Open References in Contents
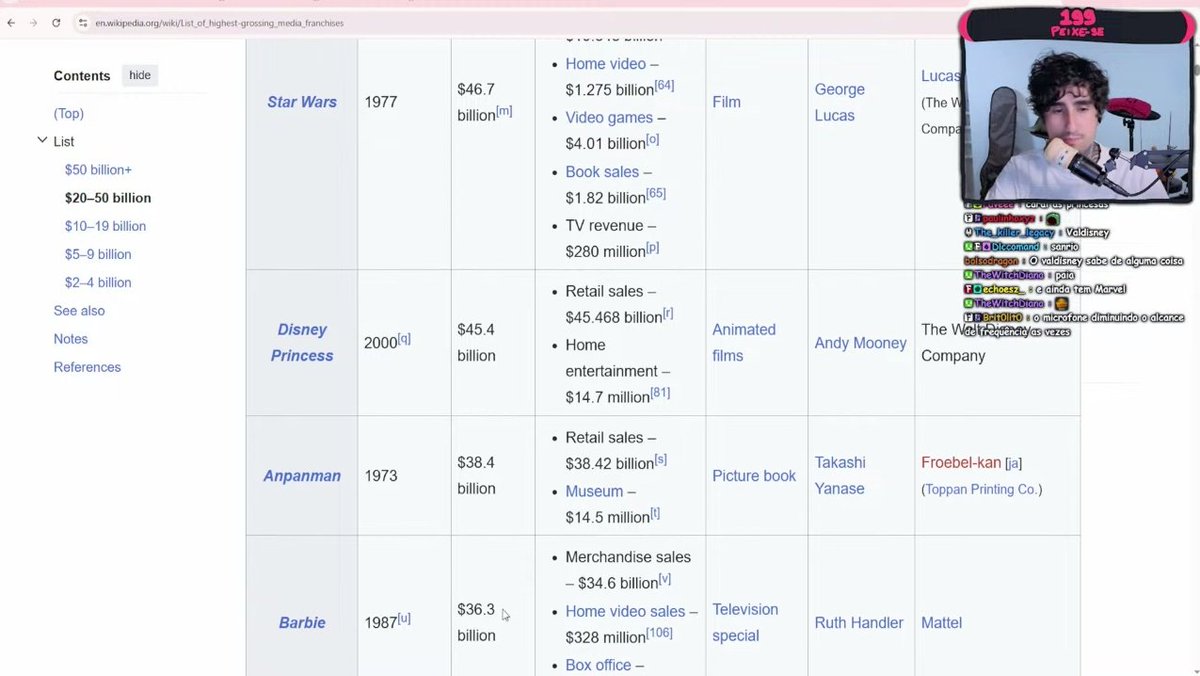The image size is (1200, 676). [x=87, y=367]
